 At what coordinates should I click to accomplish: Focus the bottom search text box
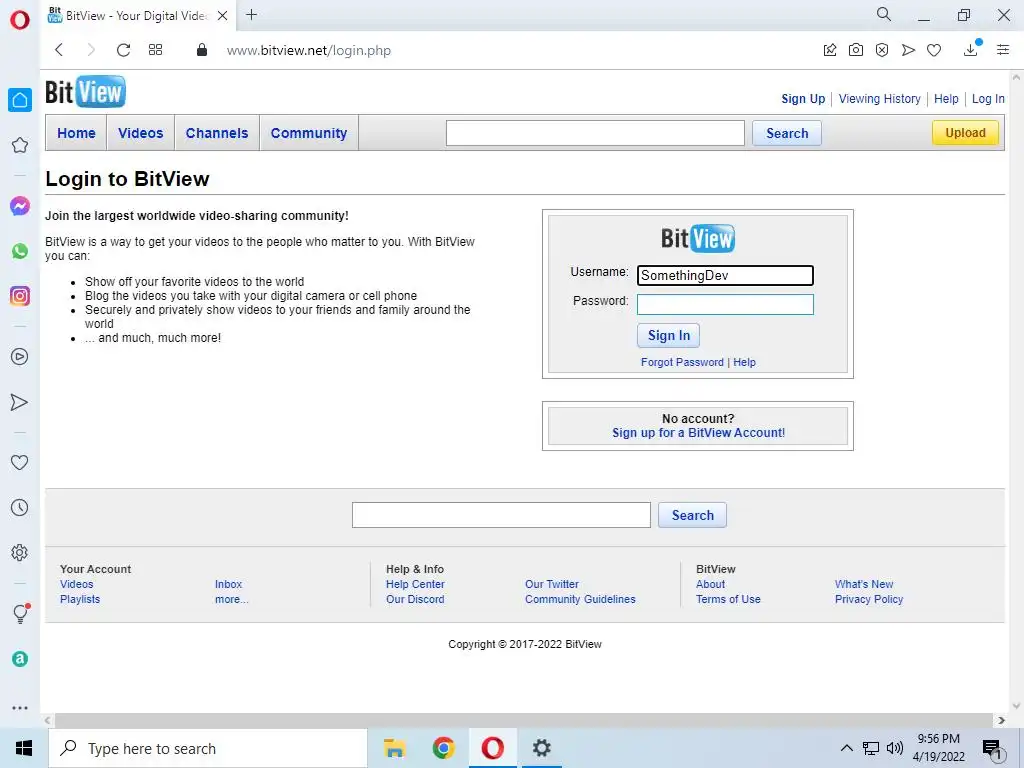pos(501,515)
